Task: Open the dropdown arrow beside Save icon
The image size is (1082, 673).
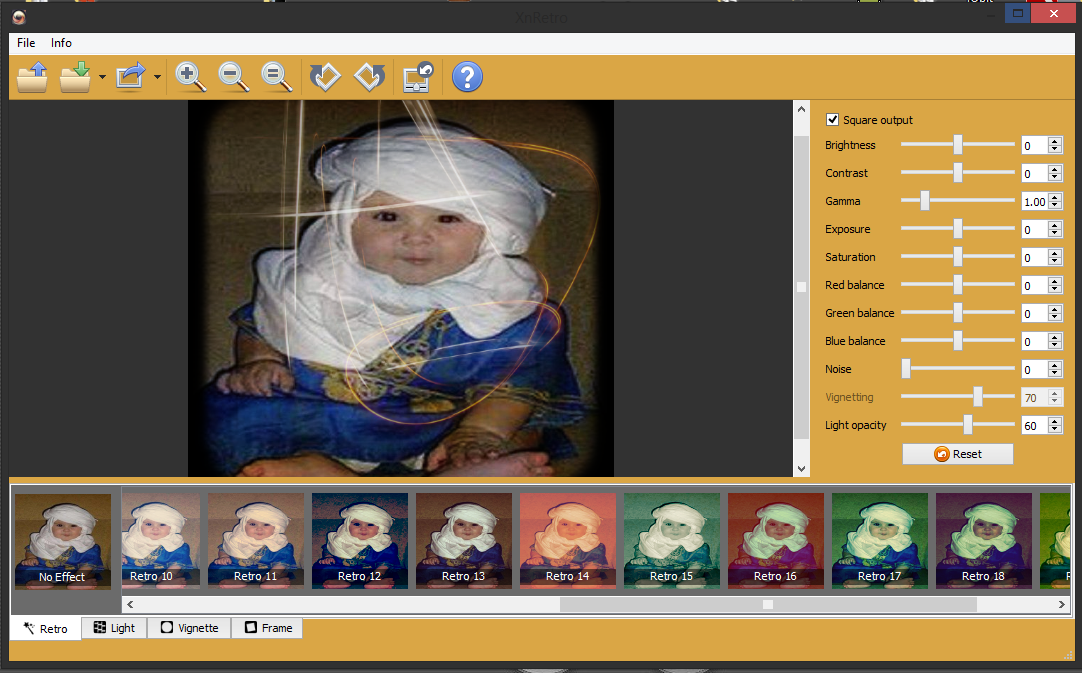Action: [102, 78]
